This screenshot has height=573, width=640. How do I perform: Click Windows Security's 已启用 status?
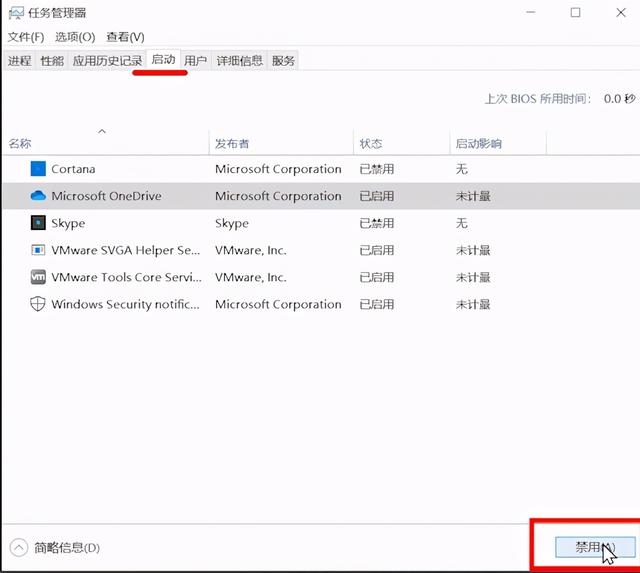point(376,304)
